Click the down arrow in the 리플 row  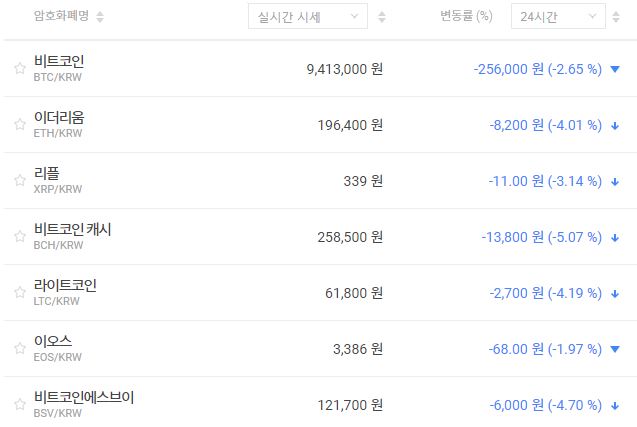coord(615,182)
